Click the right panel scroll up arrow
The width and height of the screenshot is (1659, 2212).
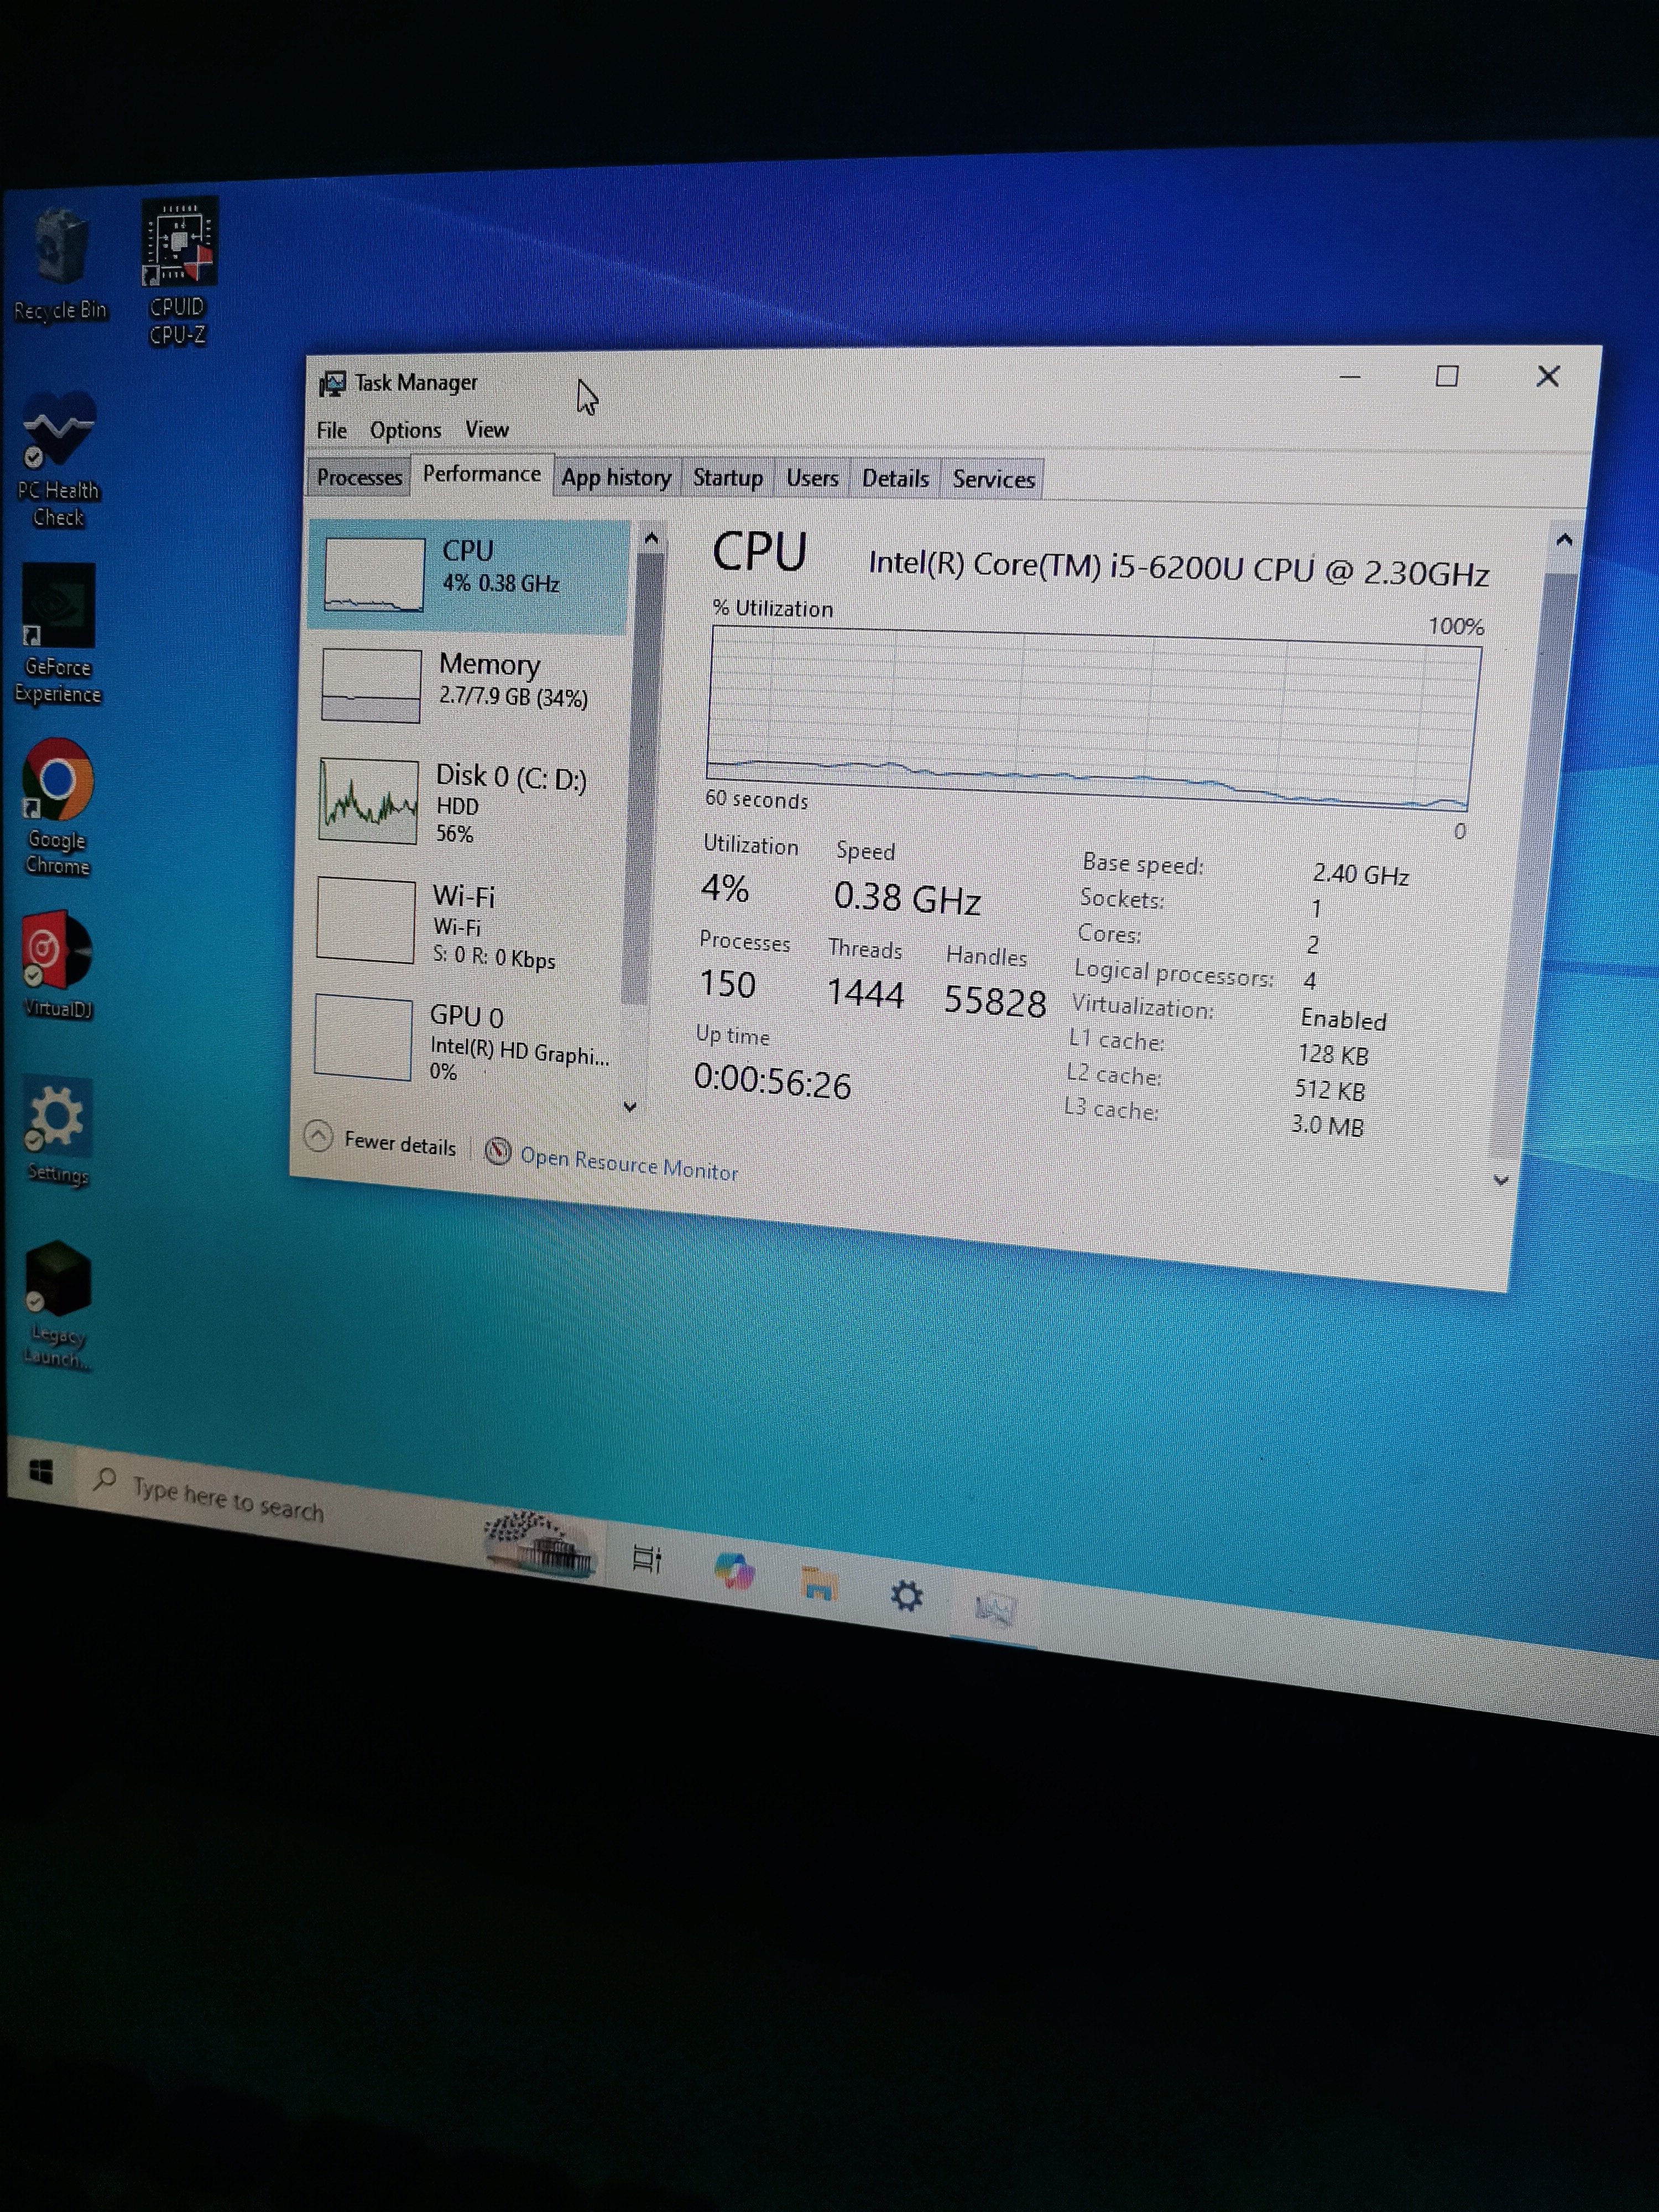click(x=1564, y=541)
